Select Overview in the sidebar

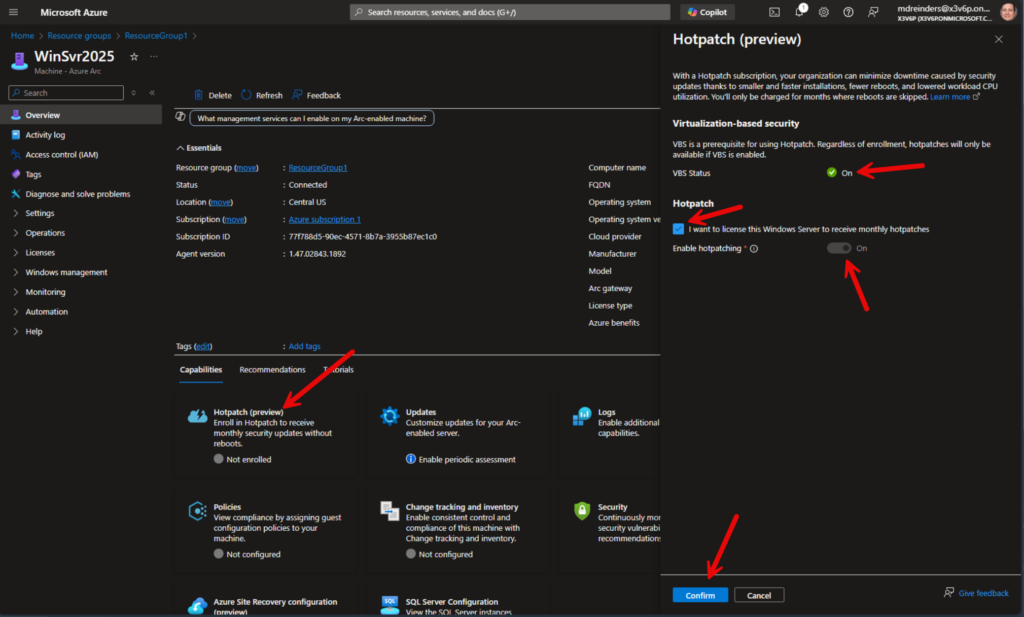[x=81, y=115]
